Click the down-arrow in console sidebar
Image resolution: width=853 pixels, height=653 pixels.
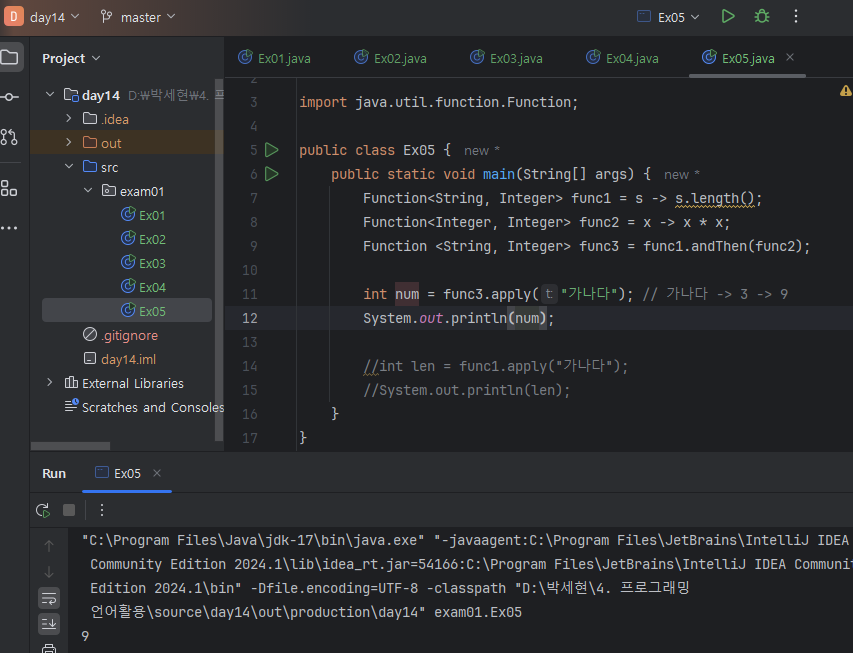49,572
